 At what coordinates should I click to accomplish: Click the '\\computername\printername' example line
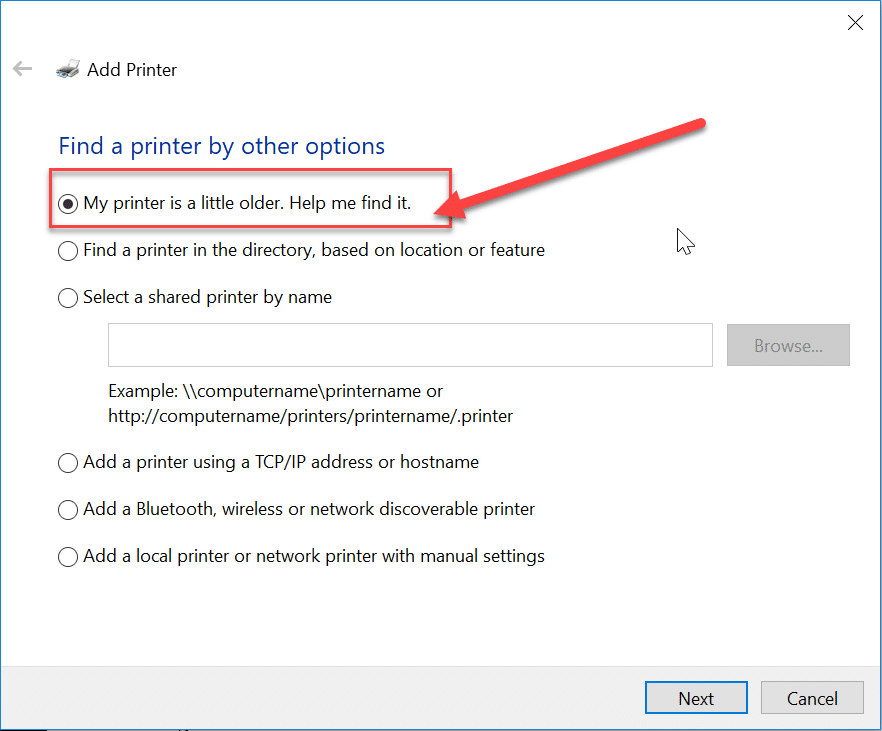(x=276, y=391)
